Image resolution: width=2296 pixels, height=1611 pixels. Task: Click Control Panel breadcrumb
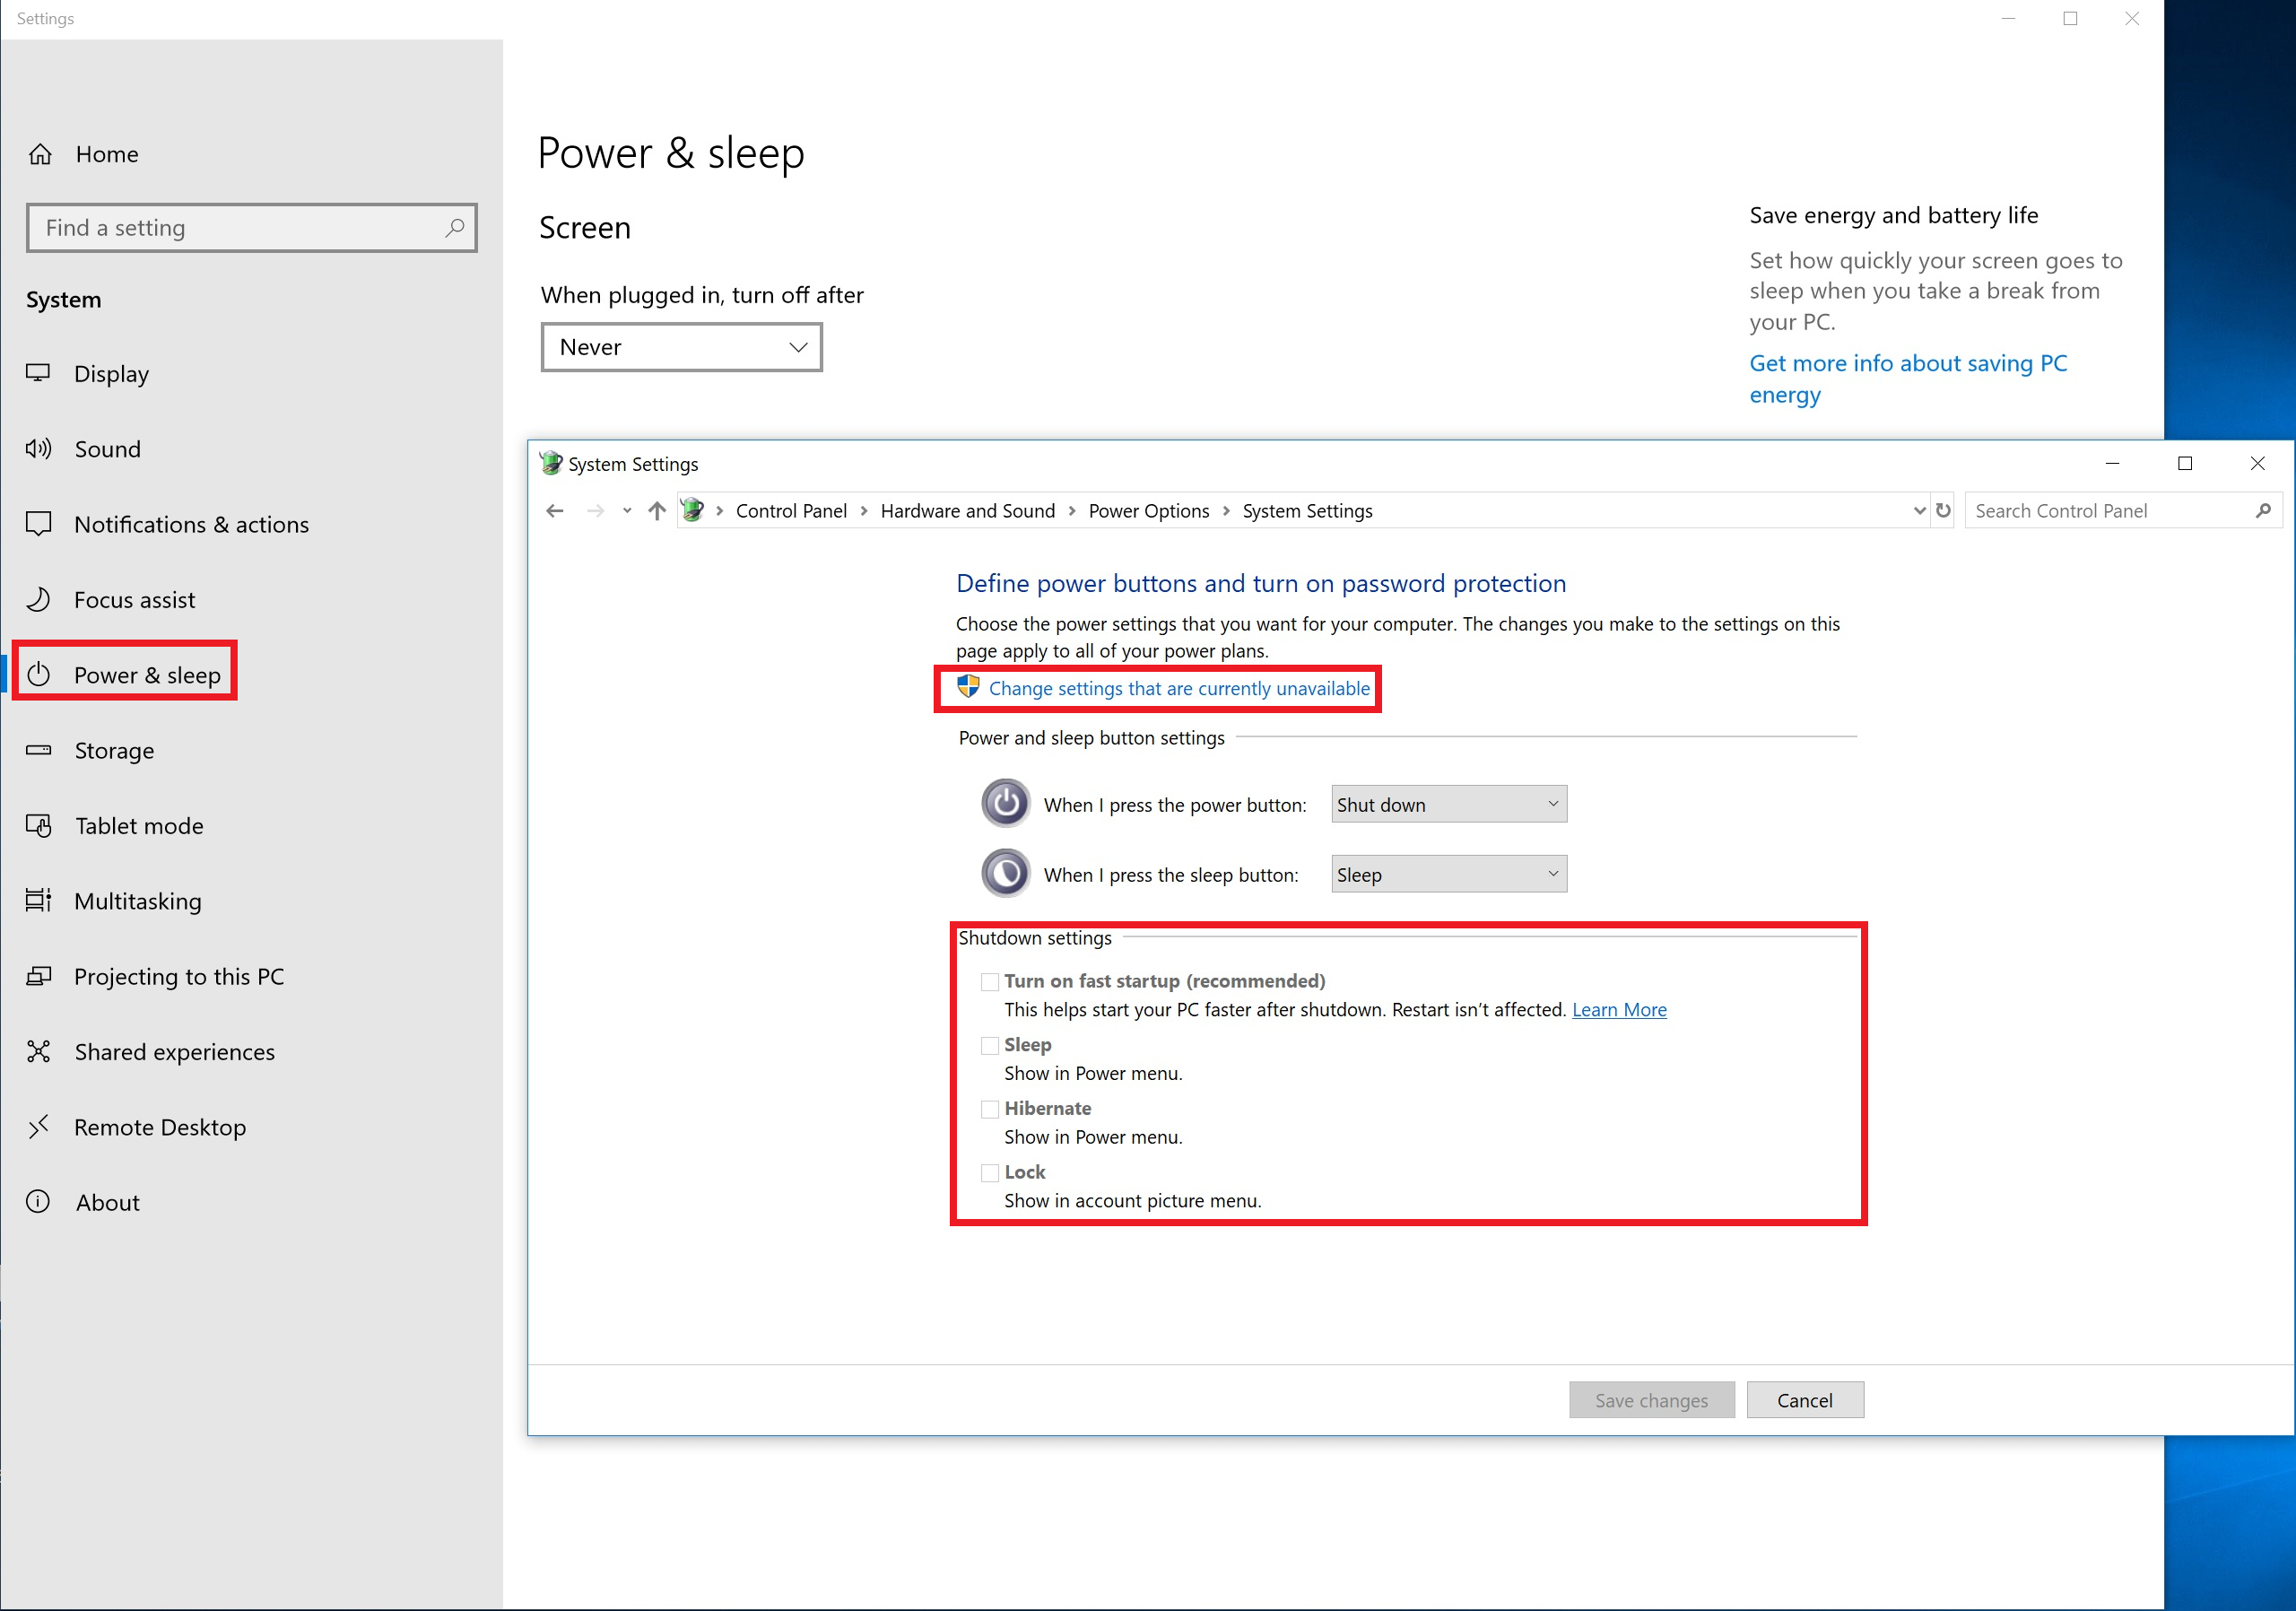791,511
